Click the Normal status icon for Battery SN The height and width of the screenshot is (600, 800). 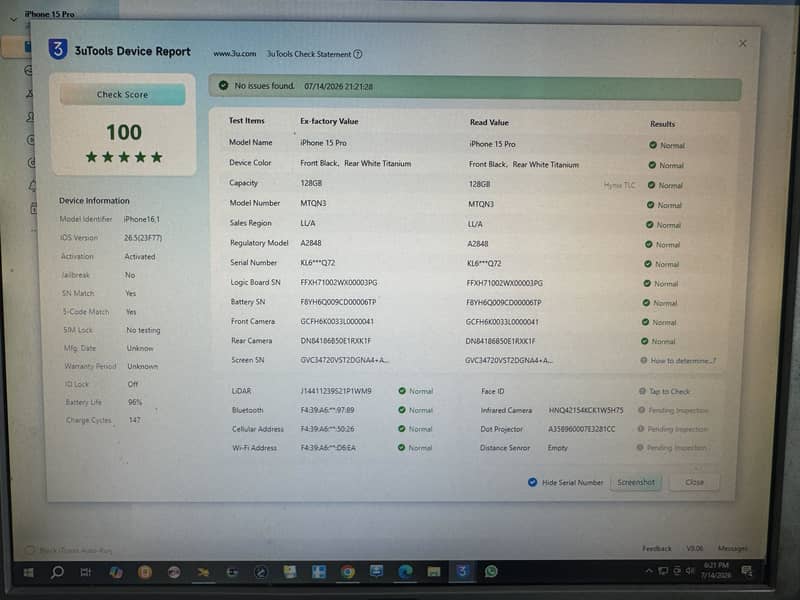point(646,303)
